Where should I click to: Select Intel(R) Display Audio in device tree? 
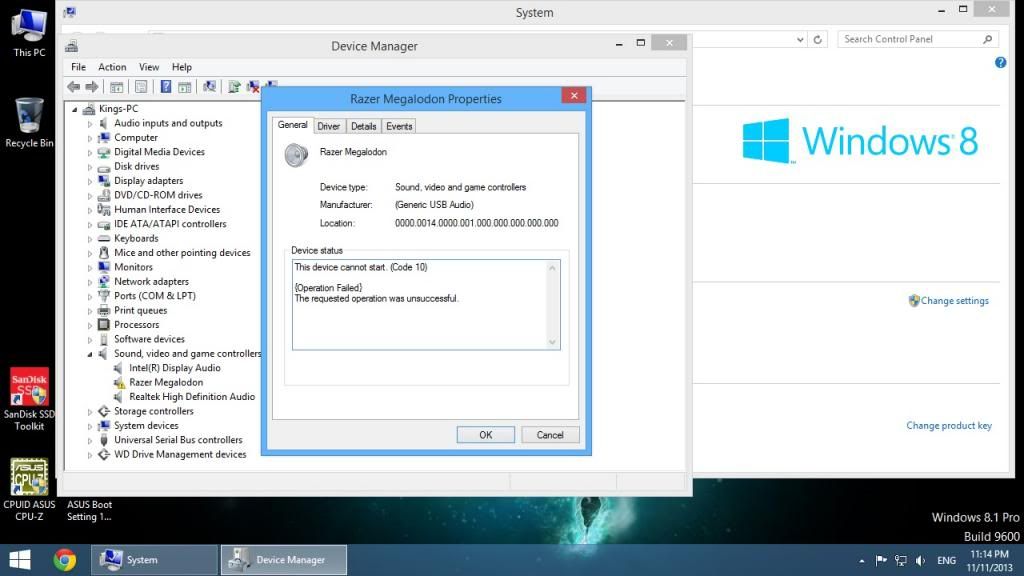(x=175, y=368)
